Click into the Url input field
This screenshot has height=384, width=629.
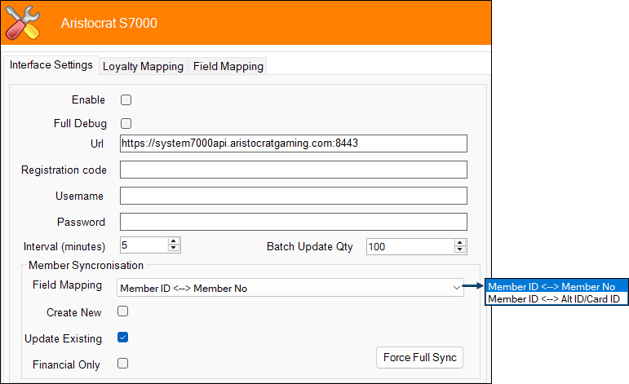pos(293,143)
